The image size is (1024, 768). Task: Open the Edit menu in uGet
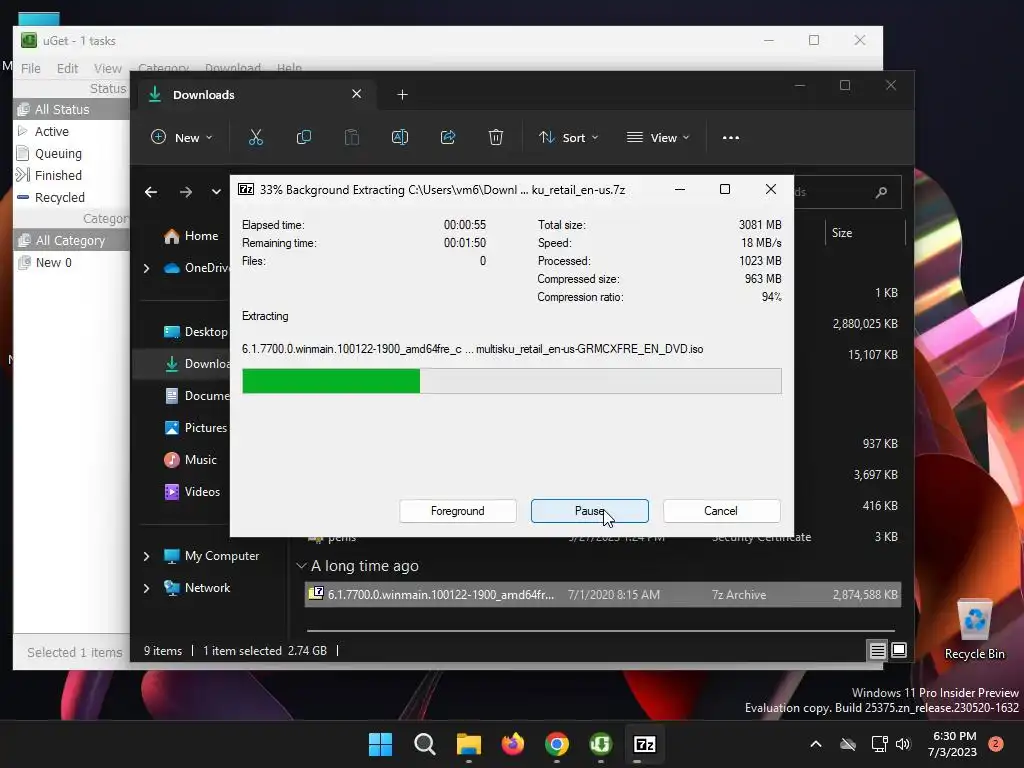click(x=67, y=68)
